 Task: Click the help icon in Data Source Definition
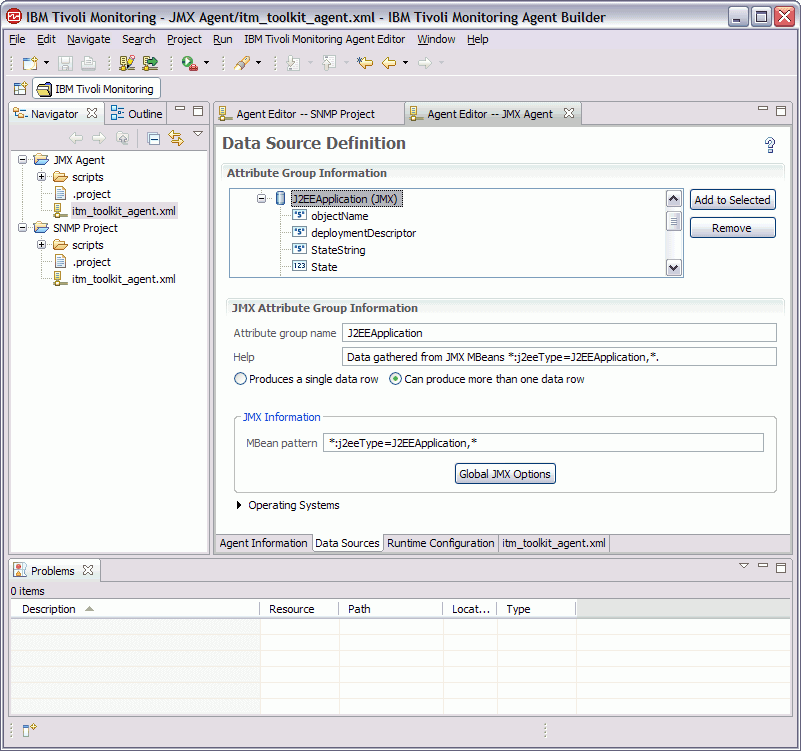click(x=770, y=144)
